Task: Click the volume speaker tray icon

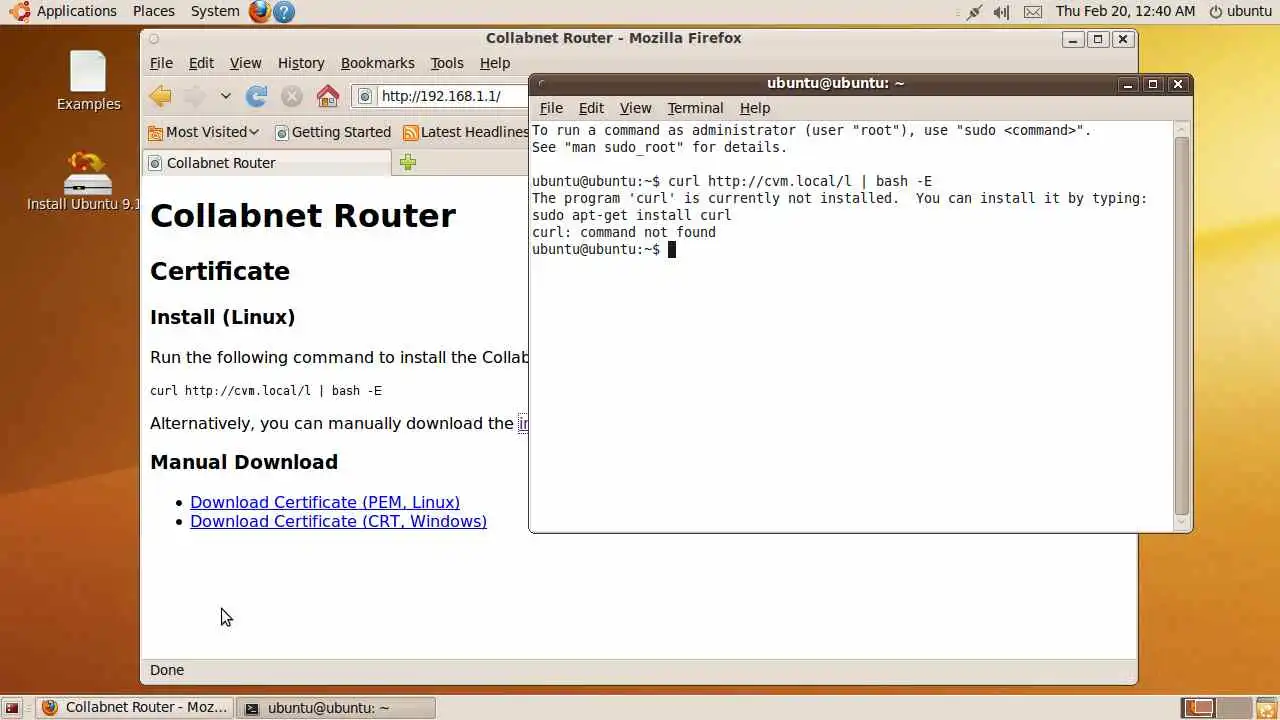Action: click(x=1002, y=12)
